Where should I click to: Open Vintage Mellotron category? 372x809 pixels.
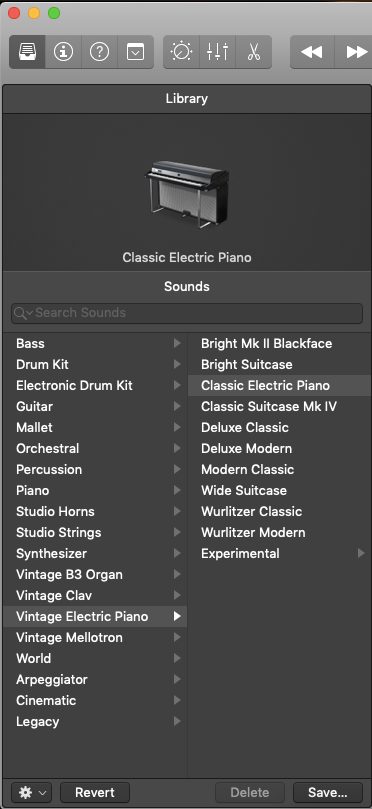point(95,637)
